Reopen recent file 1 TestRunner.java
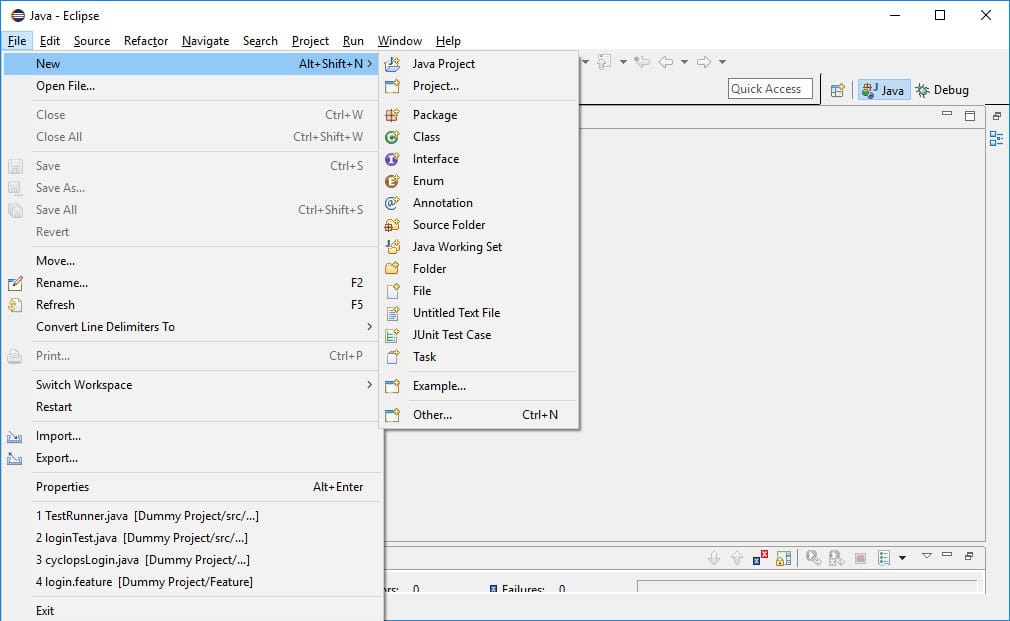1010x621 pixels. (x=191, y=516)
